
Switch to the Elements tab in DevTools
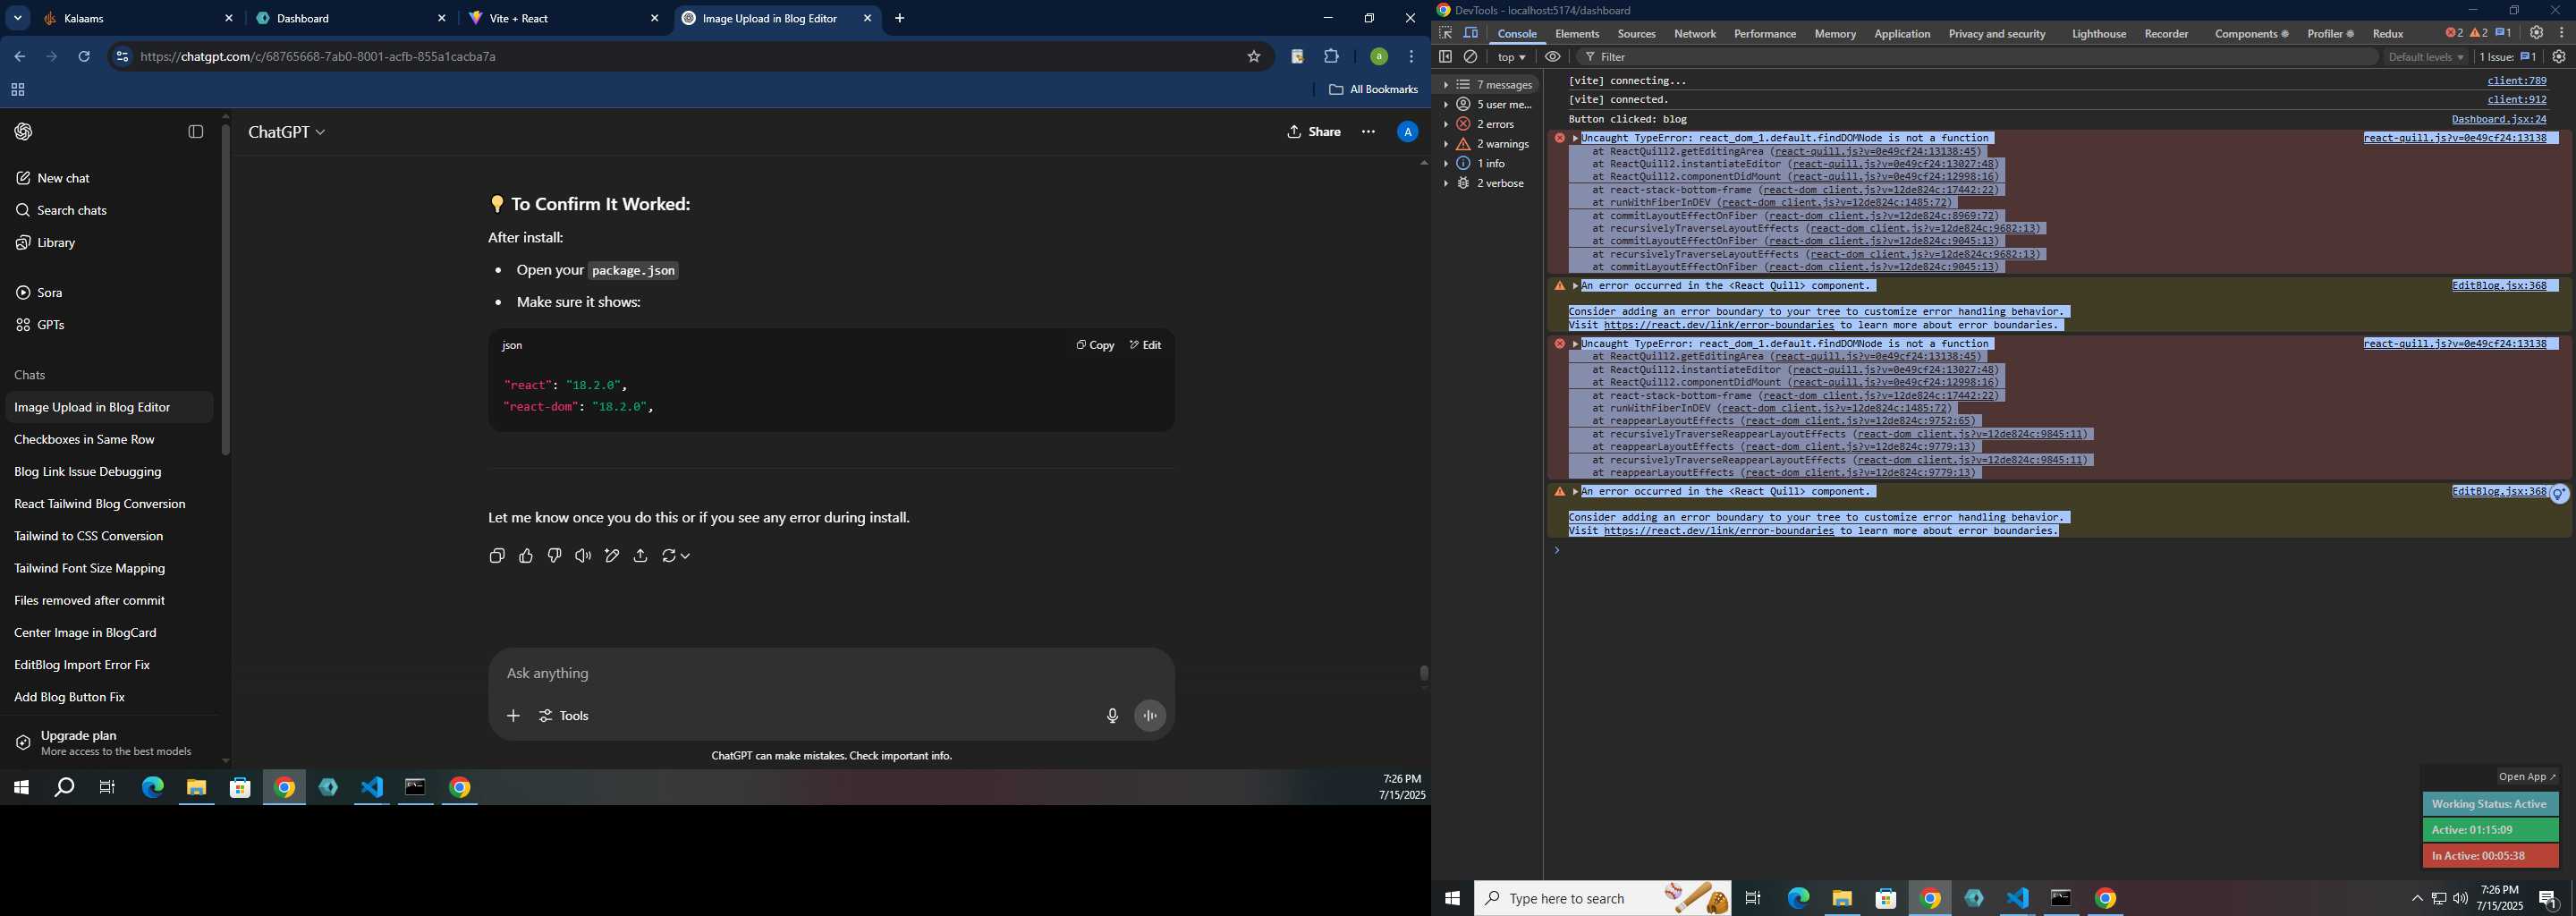pos(1577,34)
